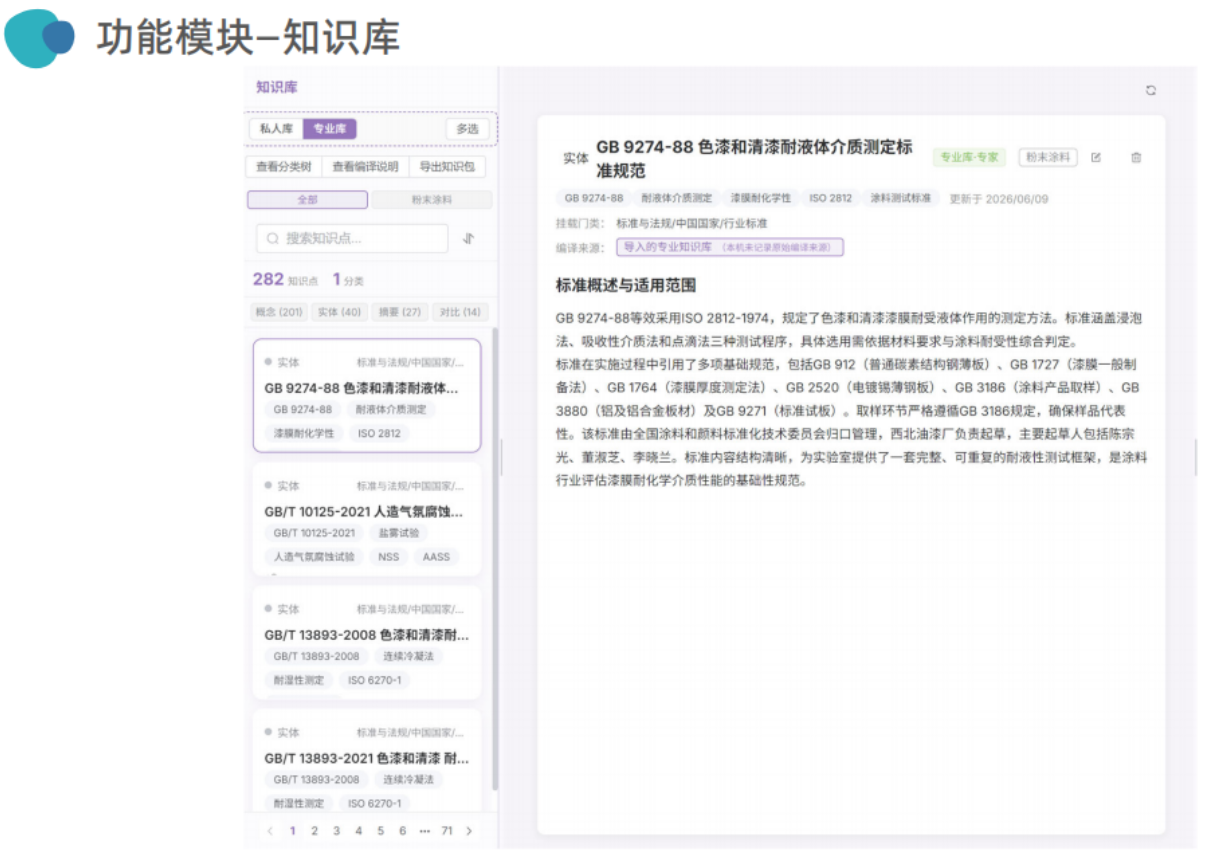Image resolution: width=1220 pixels, height=860 pixels.
Task: Go to page 2
Action: click(x=314, y=831)
